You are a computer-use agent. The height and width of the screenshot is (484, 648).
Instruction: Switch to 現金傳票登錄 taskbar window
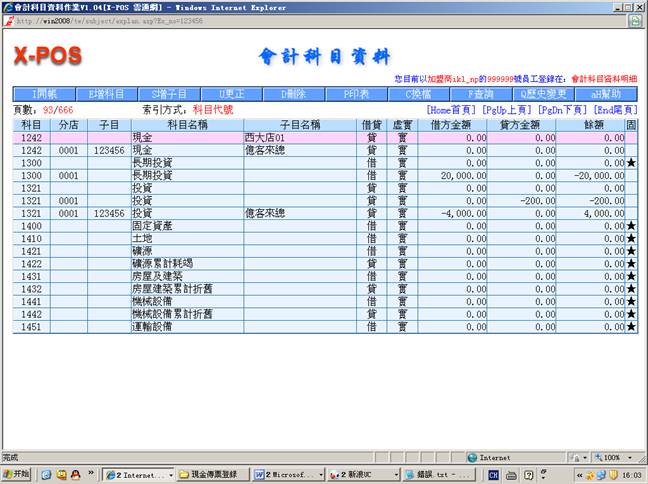(213, 473)
